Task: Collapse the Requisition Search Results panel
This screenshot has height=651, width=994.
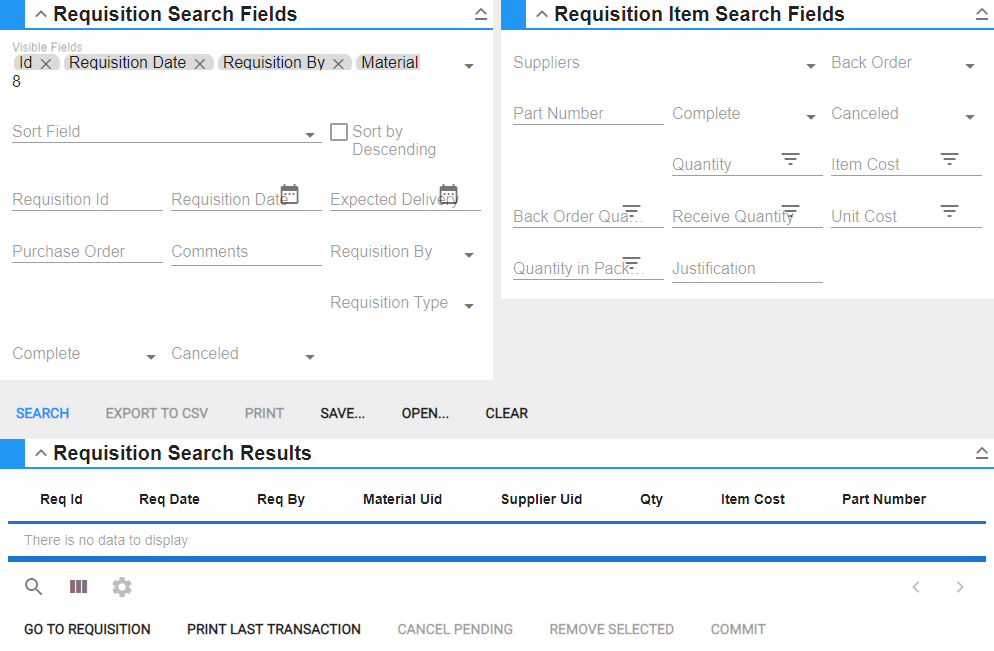Action: 41,453
